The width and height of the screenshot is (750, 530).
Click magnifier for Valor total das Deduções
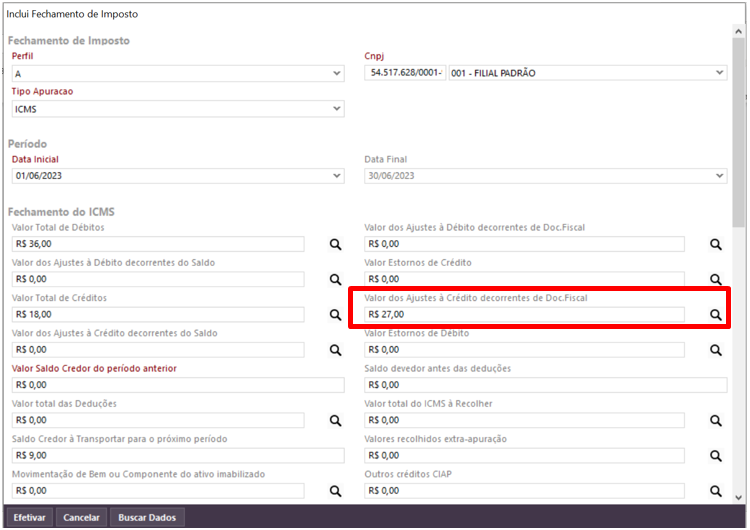click(335, 420)
